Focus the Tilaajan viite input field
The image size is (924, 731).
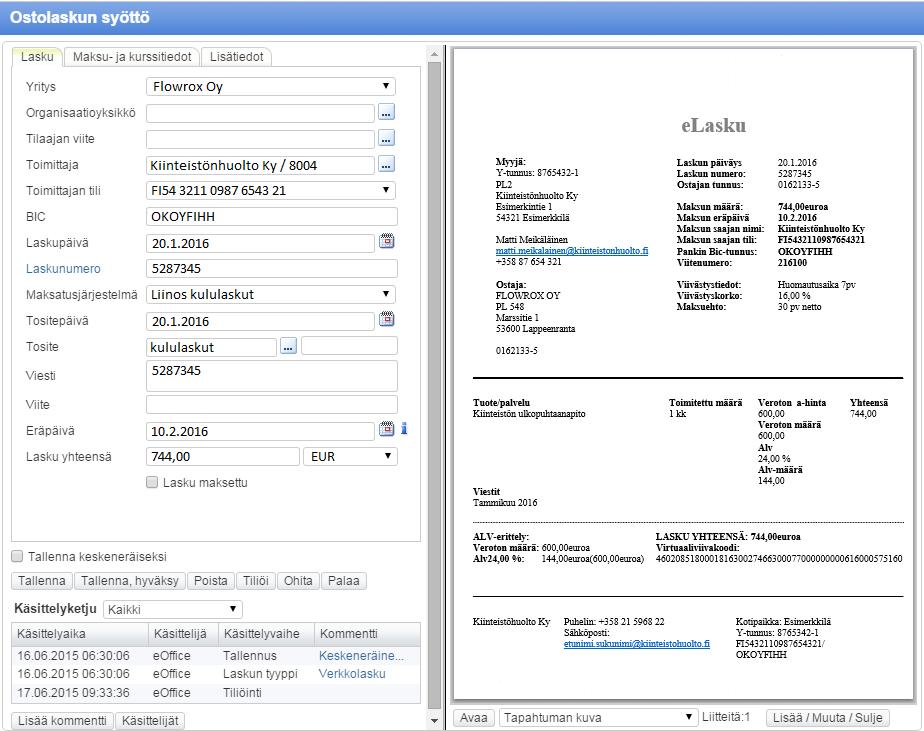point(260,139)
